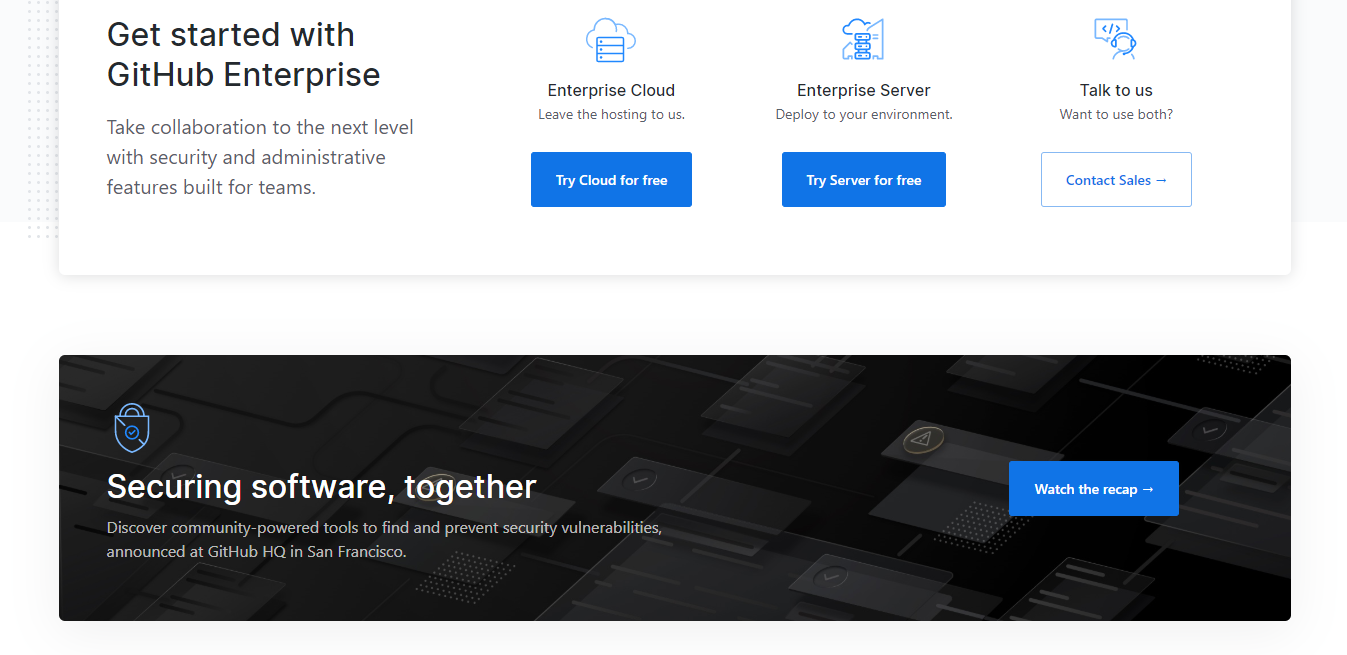1347x655 pixels.
Task: Click the Talk to us headset icon
Action: click(1116, 39)
